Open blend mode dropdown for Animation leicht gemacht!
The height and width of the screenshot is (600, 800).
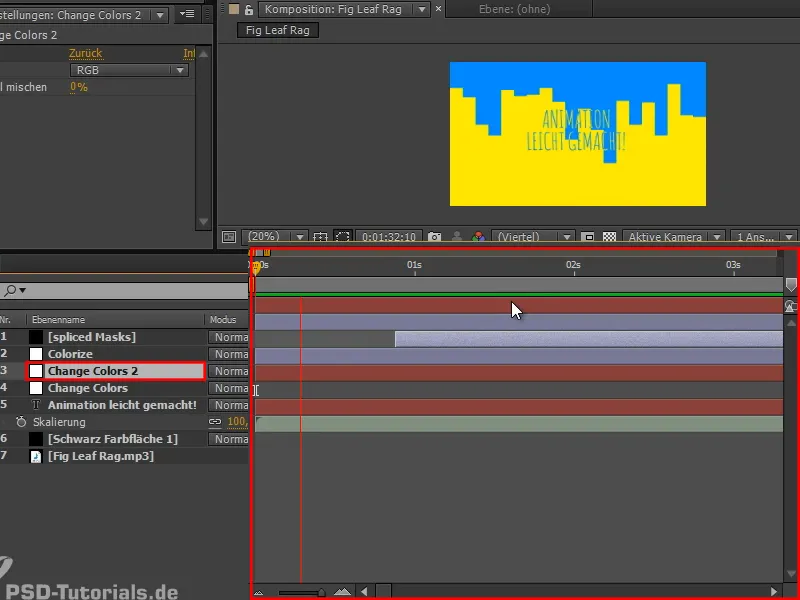[x=228, y=405]
